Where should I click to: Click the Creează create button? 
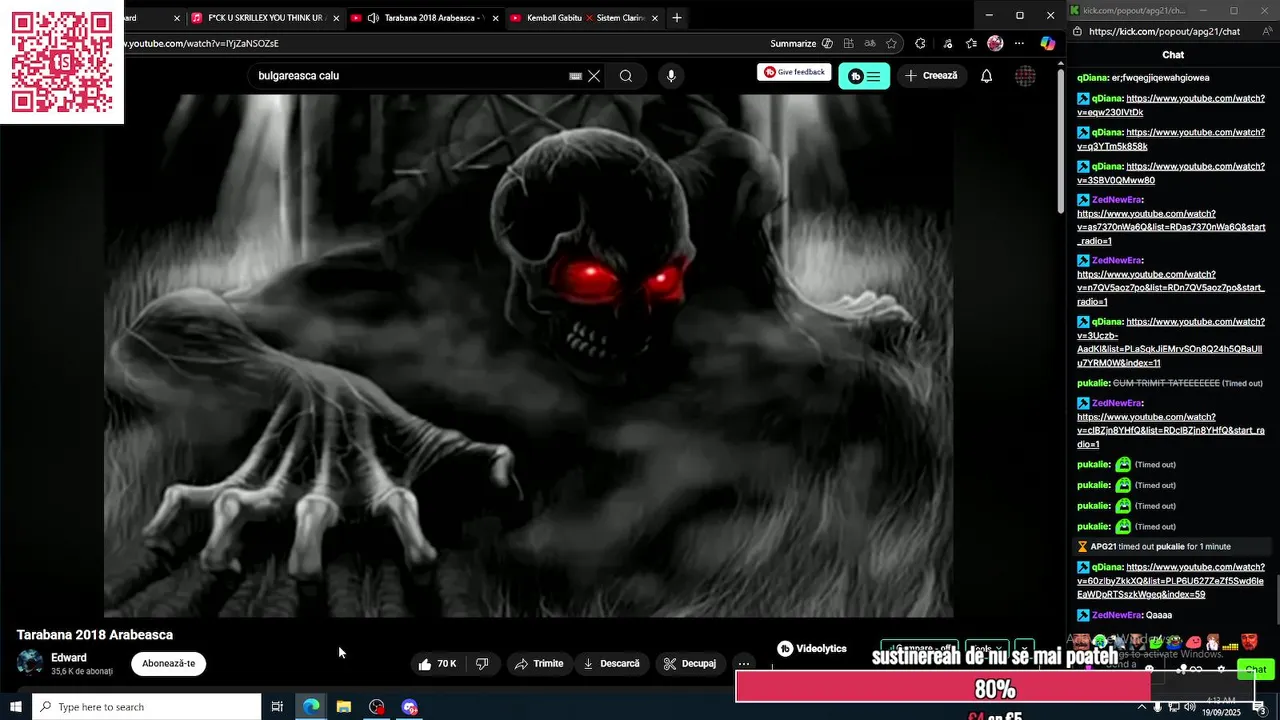[931, 76]
